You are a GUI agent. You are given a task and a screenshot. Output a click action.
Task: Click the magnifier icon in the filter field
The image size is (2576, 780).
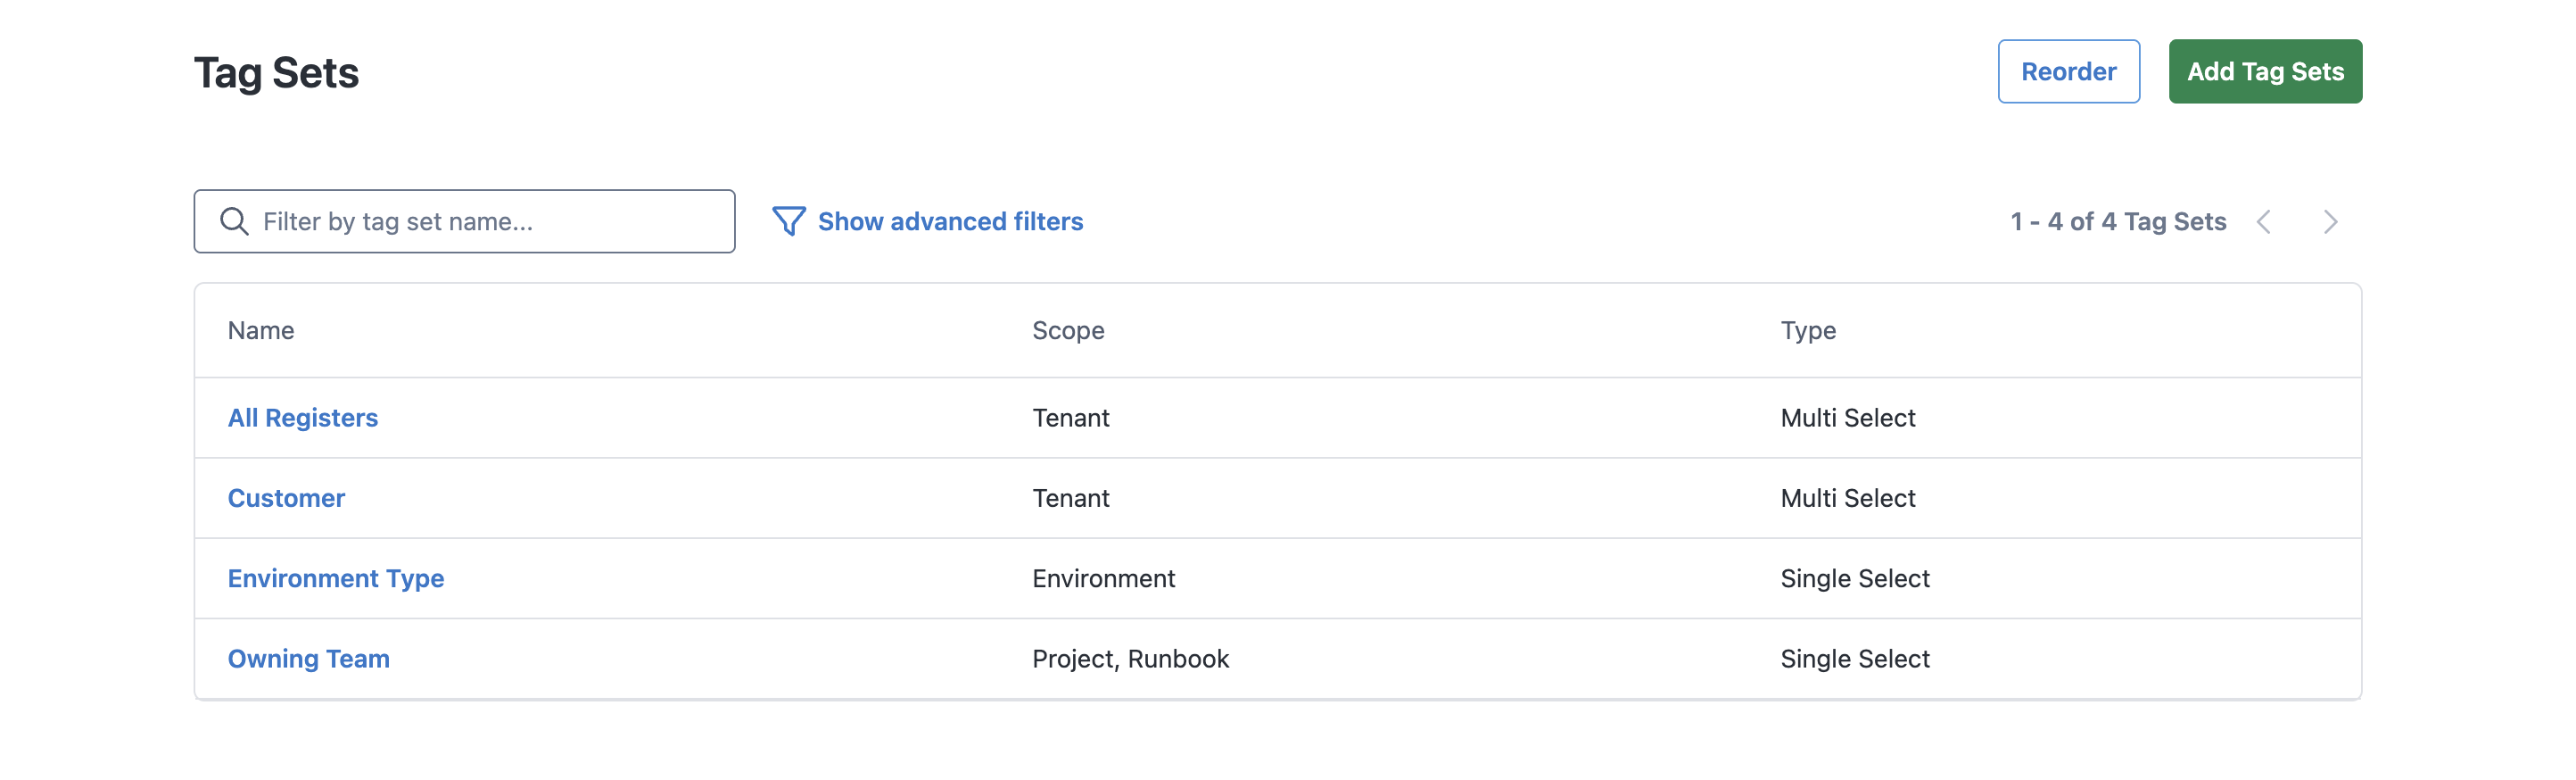234,221
